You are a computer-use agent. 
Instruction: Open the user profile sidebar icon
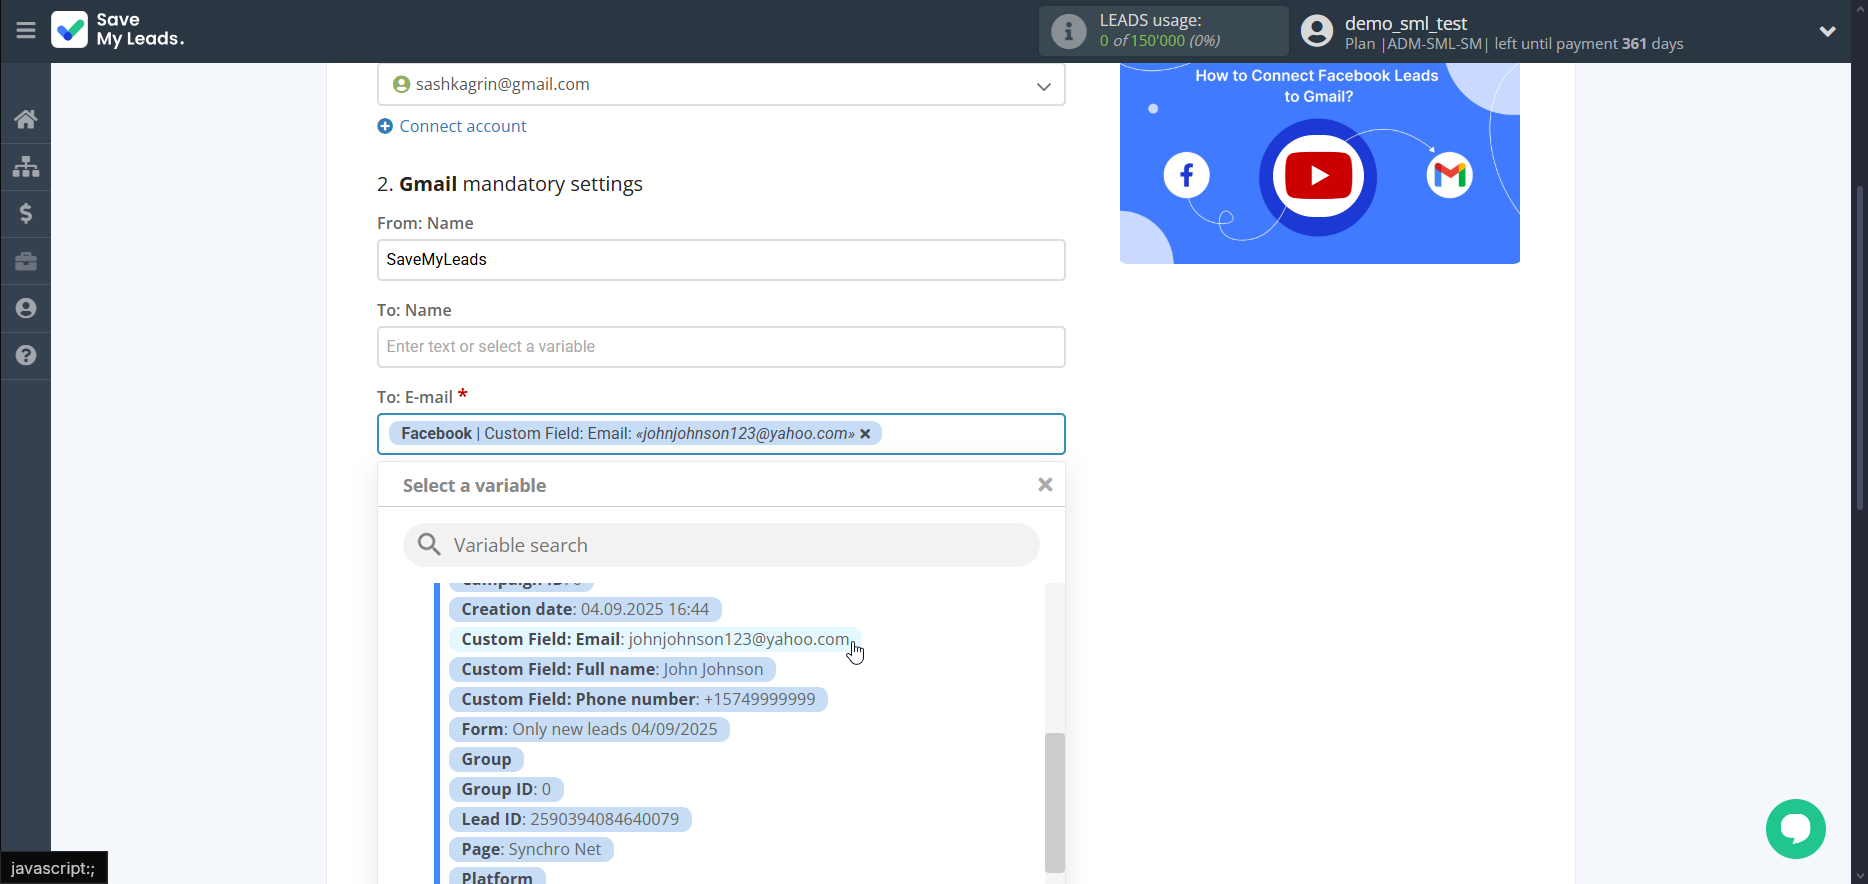(26, 308)
